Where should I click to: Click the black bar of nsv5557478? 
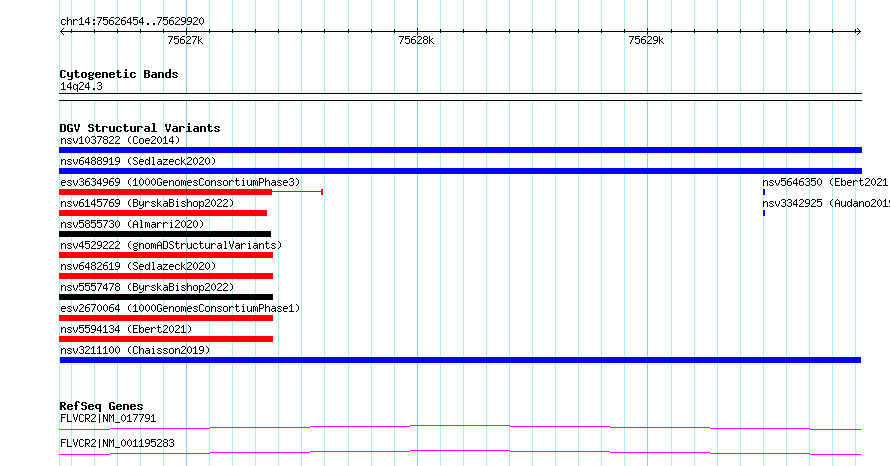[166, 297]
